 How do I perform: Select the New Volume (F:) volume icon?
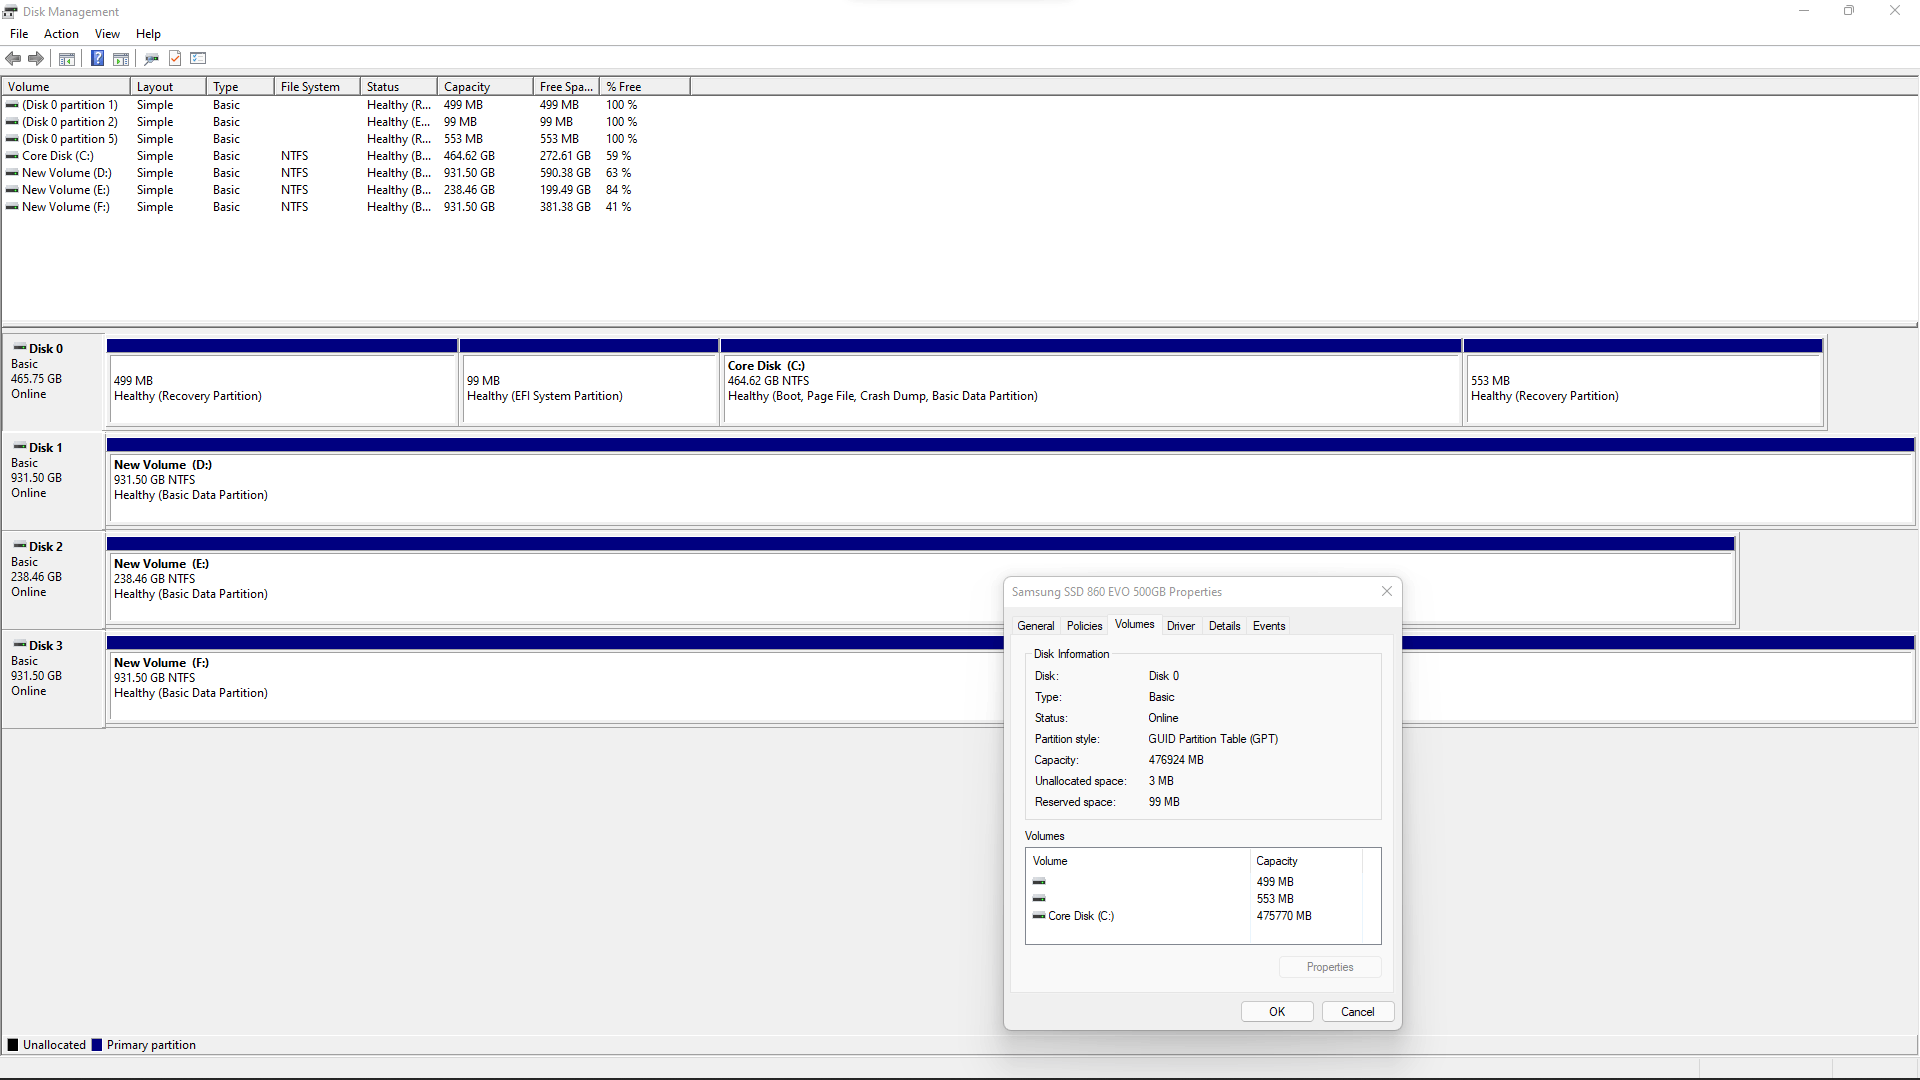click(12, 207)
